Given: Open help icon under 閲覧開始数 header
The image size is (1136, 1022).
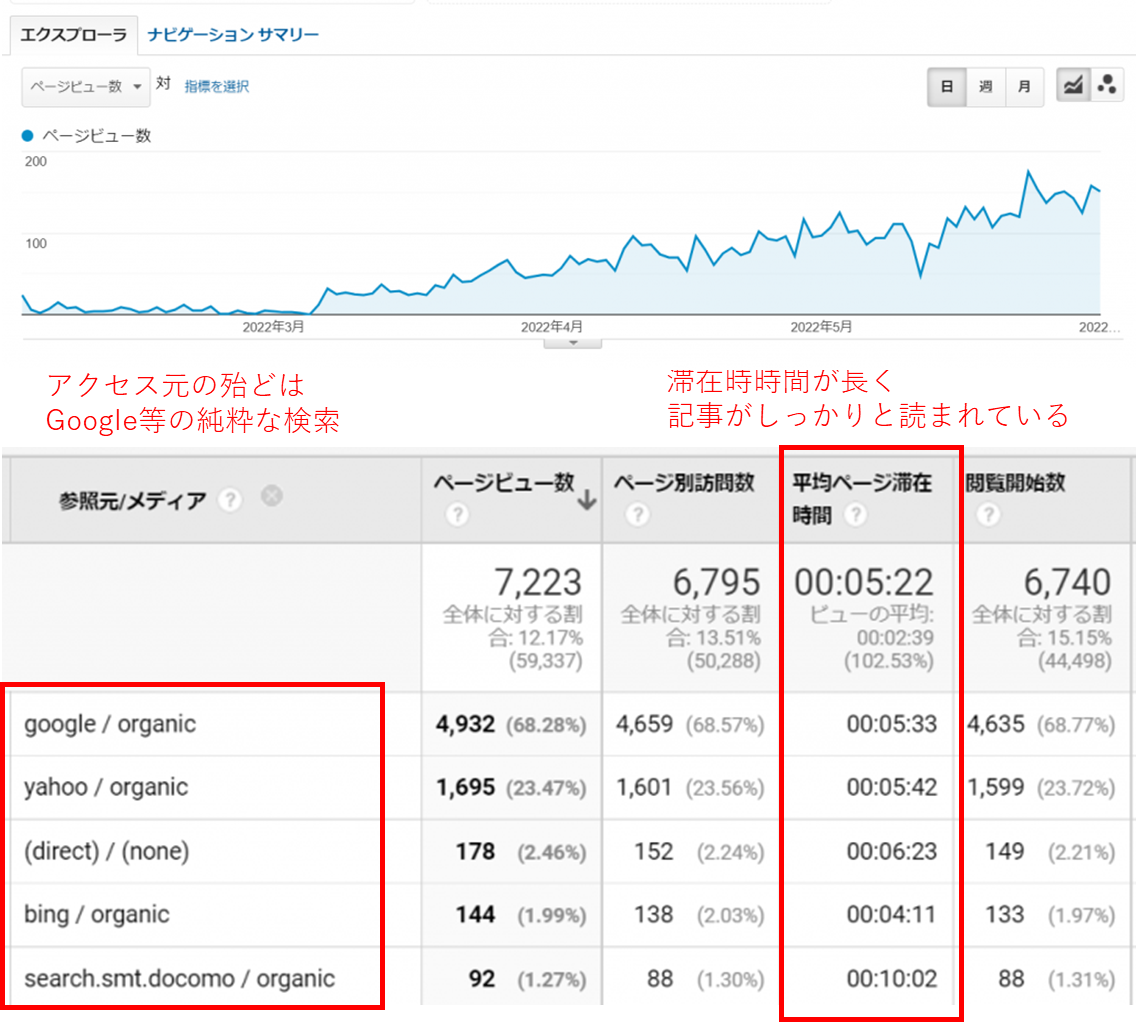Looking at the screenshot, I should tap(988, 515).
